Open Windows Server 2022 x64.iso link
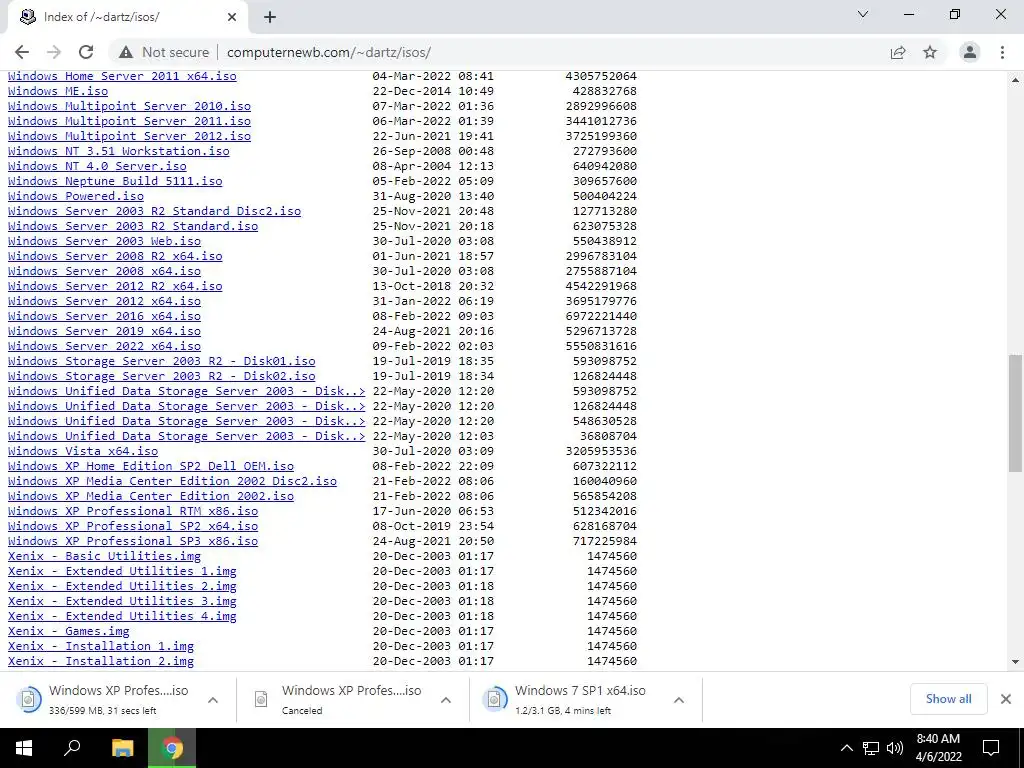Image resolution: width=1024 pixels, height=768 pixels. (104, 346)
